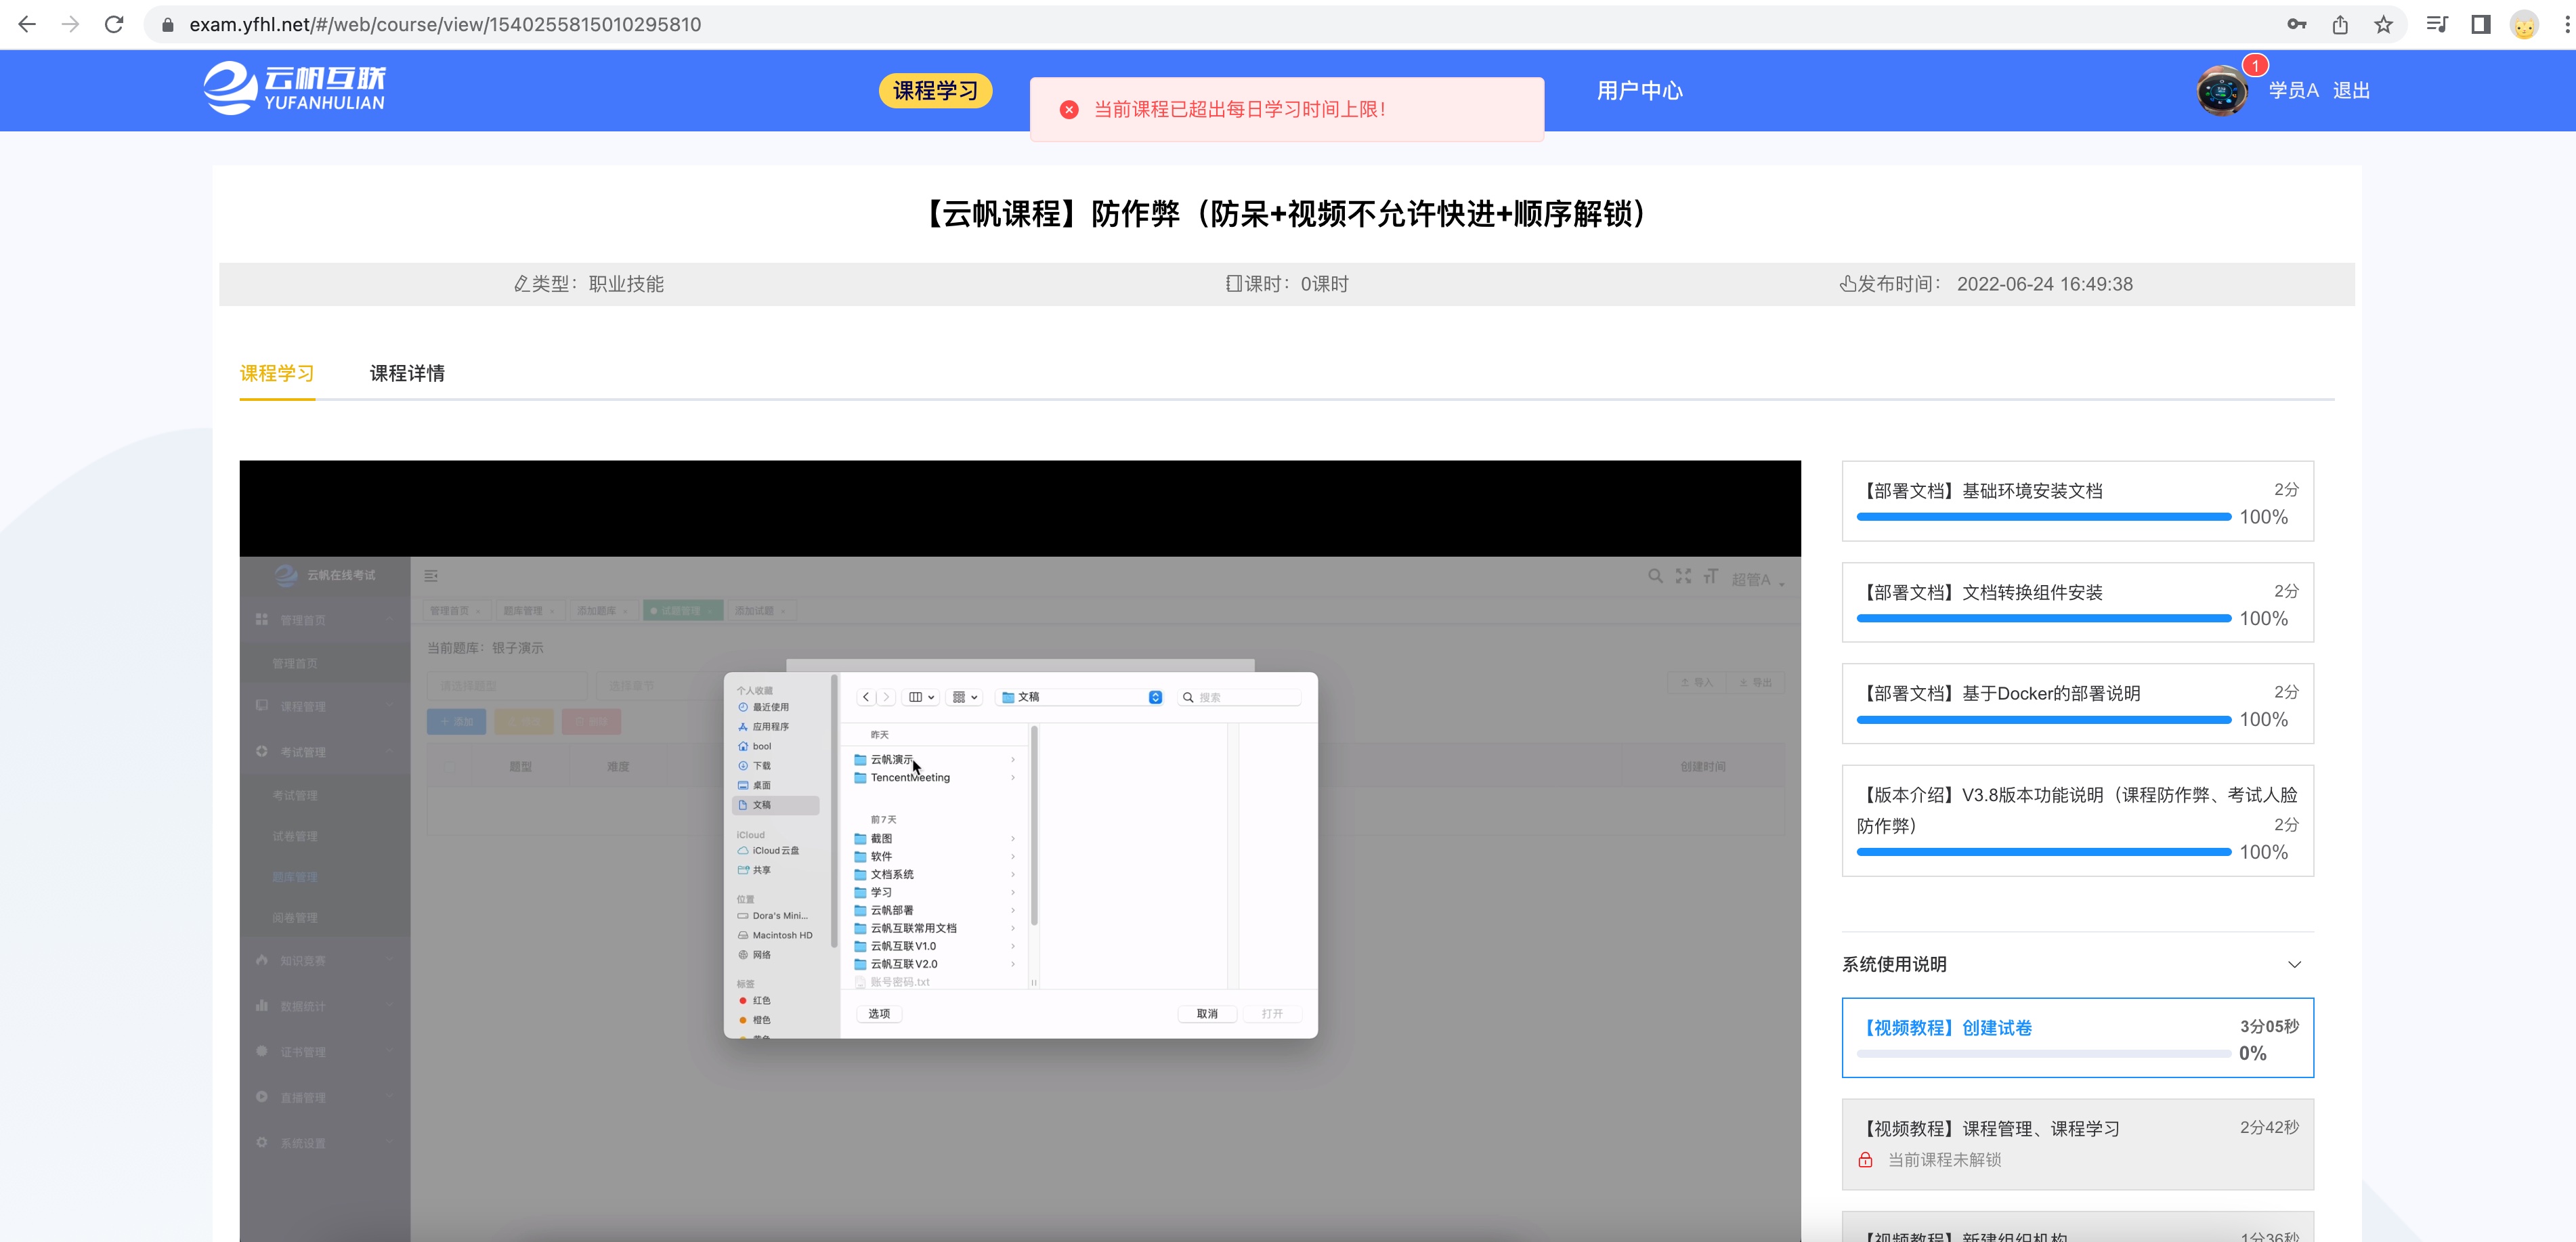Click the share page icon in address bar
This screenshot has width=2576, height=1242.
(2340, 24)
